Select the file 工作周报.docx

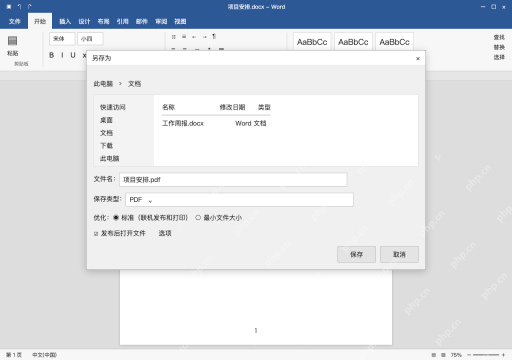183,123
